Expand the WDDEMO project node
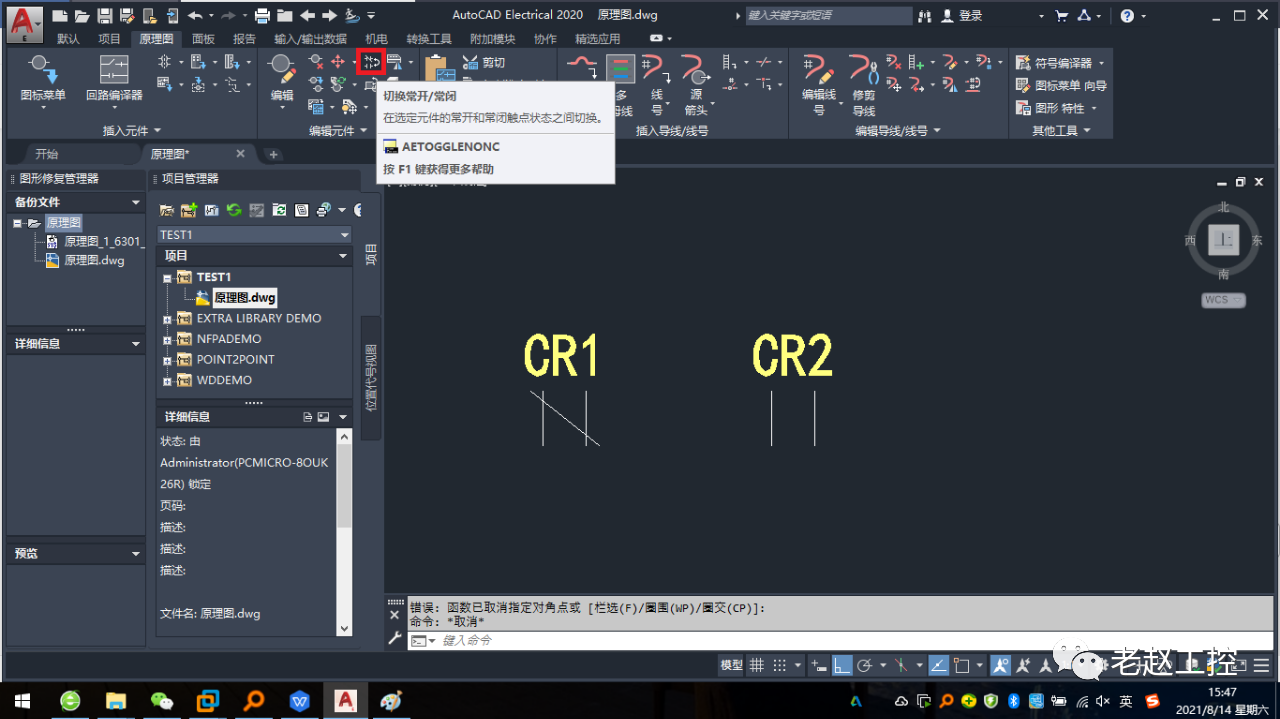Screen dimensions: 1280x719 coord(168,380)
